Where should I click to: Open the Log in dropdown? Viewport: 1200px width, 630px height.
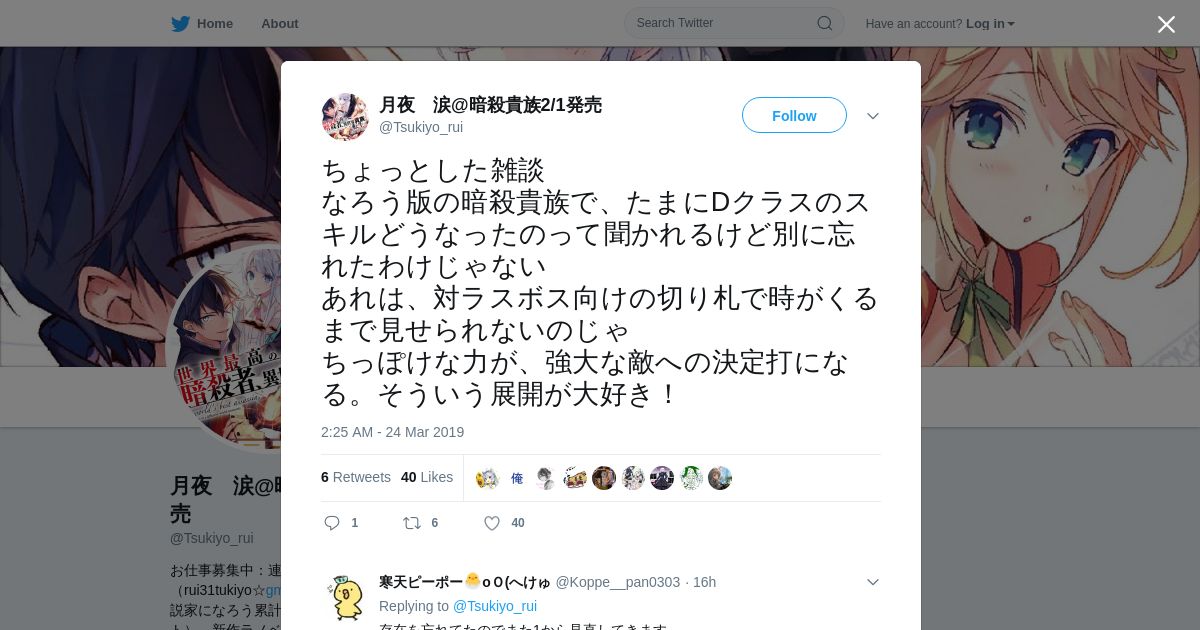(x=990, y=24)
